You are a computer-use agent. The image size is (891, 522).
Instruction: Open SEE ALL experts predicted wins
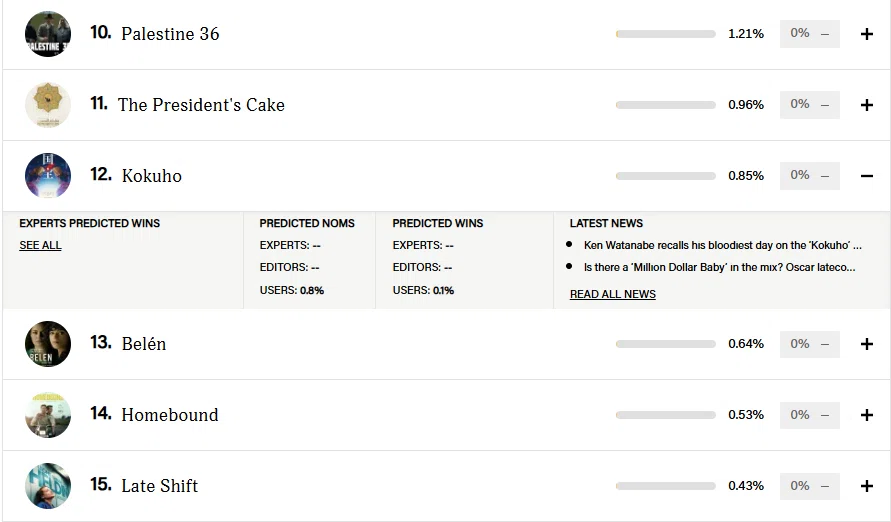[x=40, y=245]
